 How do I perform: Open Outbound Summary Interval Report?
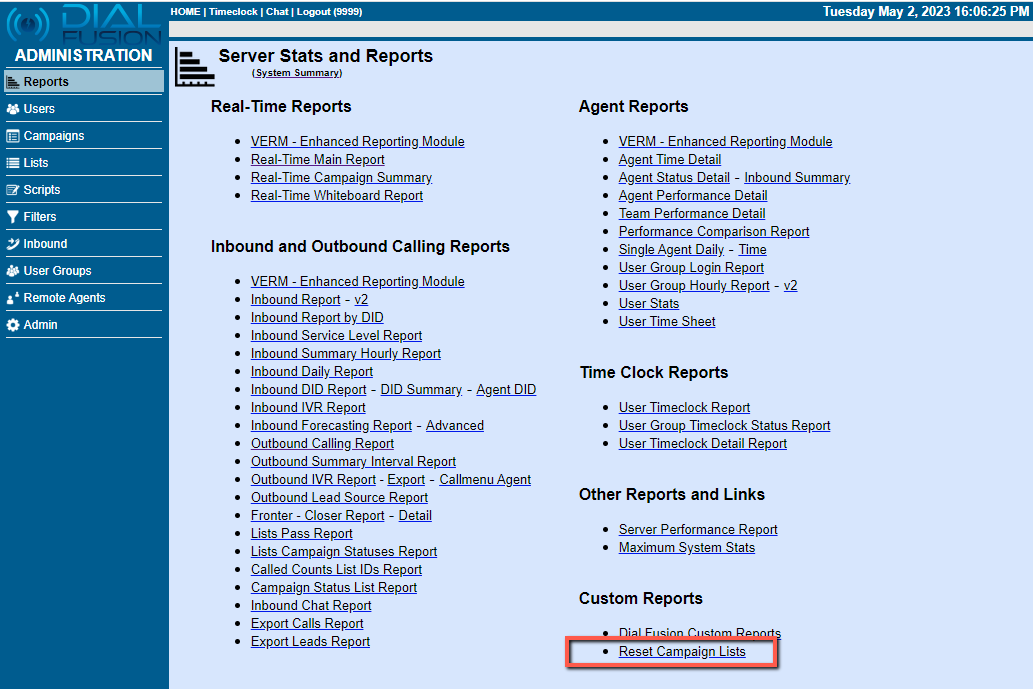tap(353, 462)
